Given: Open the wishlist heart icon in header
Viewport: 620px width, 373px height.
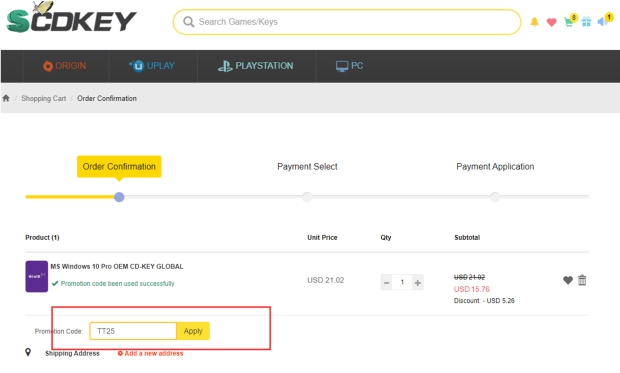Looking at the screenshot, I should [x=552, y=22].
